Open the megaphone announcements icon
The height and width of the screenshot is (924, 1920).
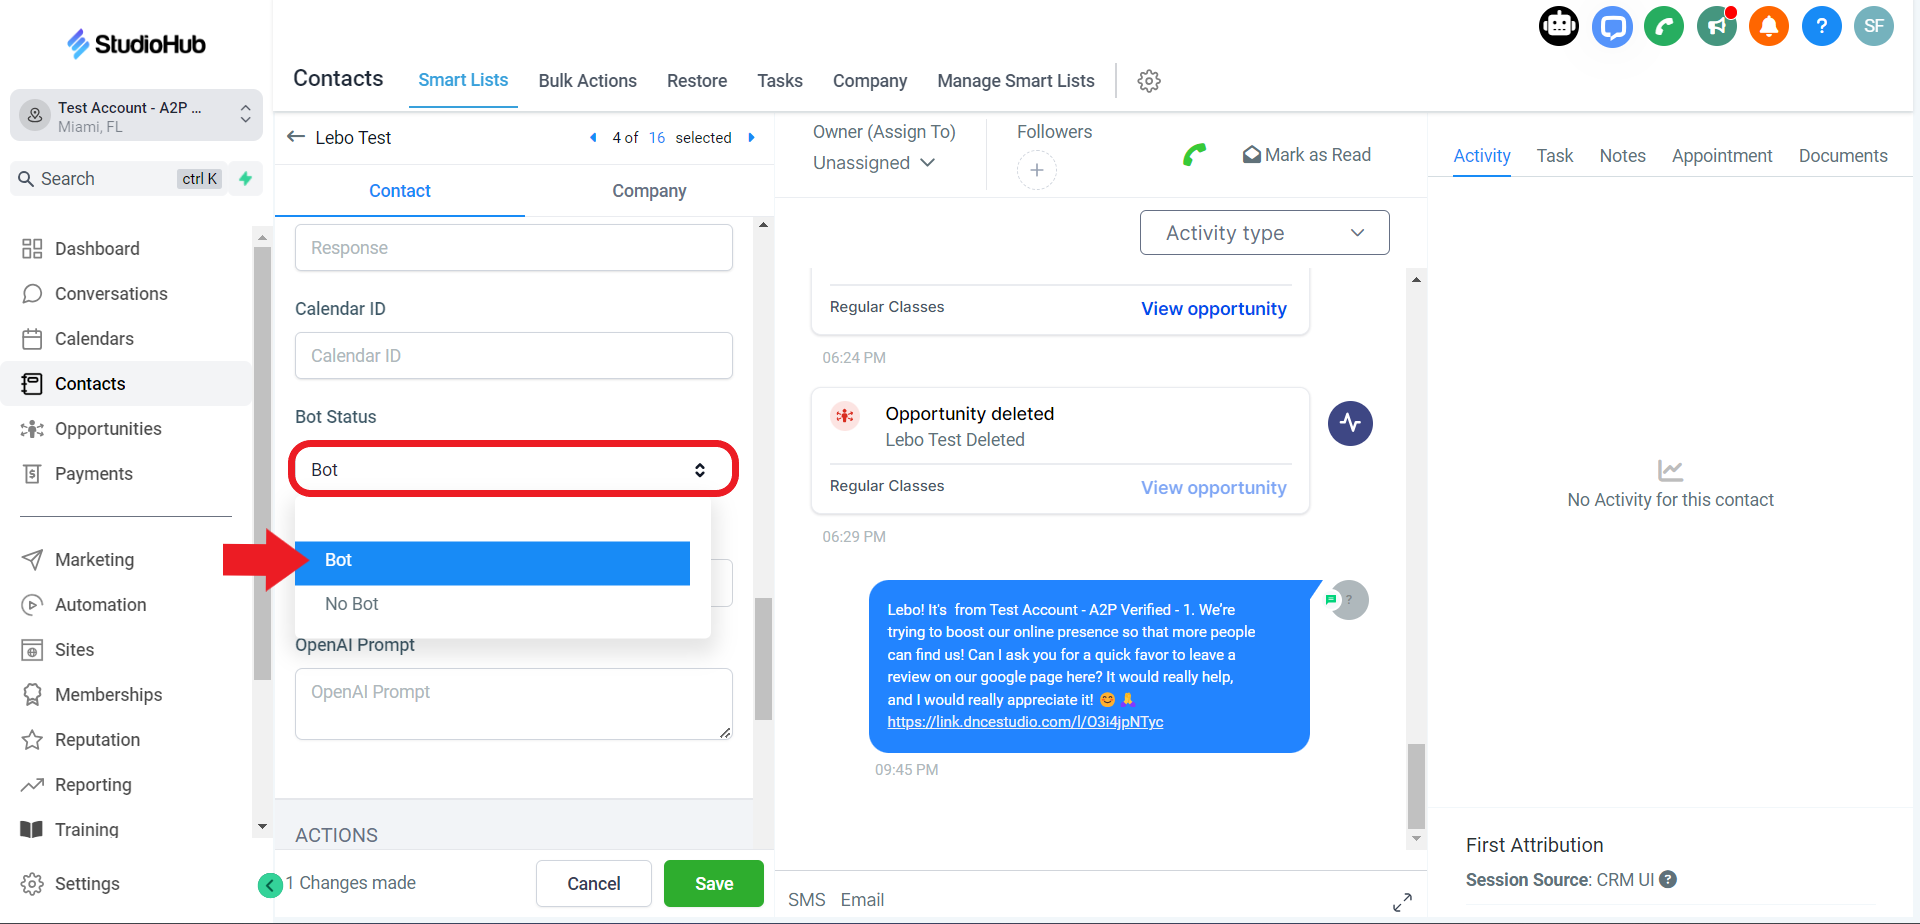point(1717,26)
